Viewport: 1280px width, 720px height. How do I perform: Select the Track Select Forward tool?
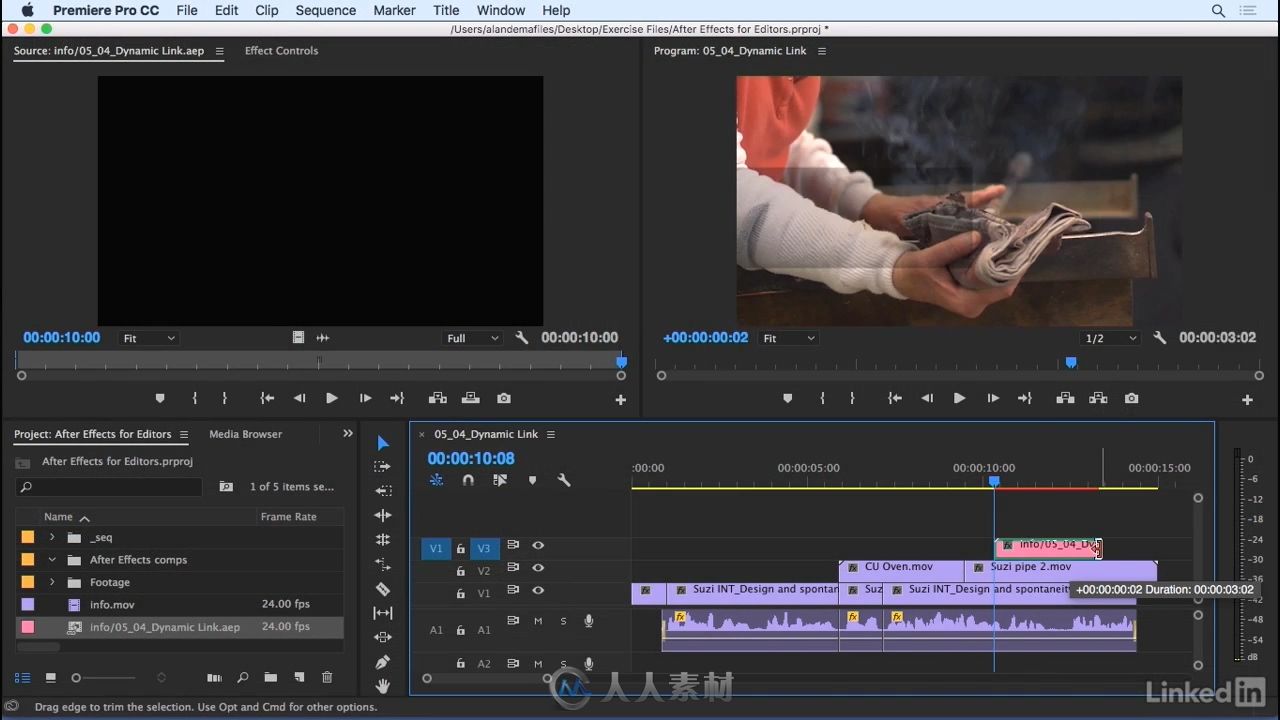tap(382, 467)
